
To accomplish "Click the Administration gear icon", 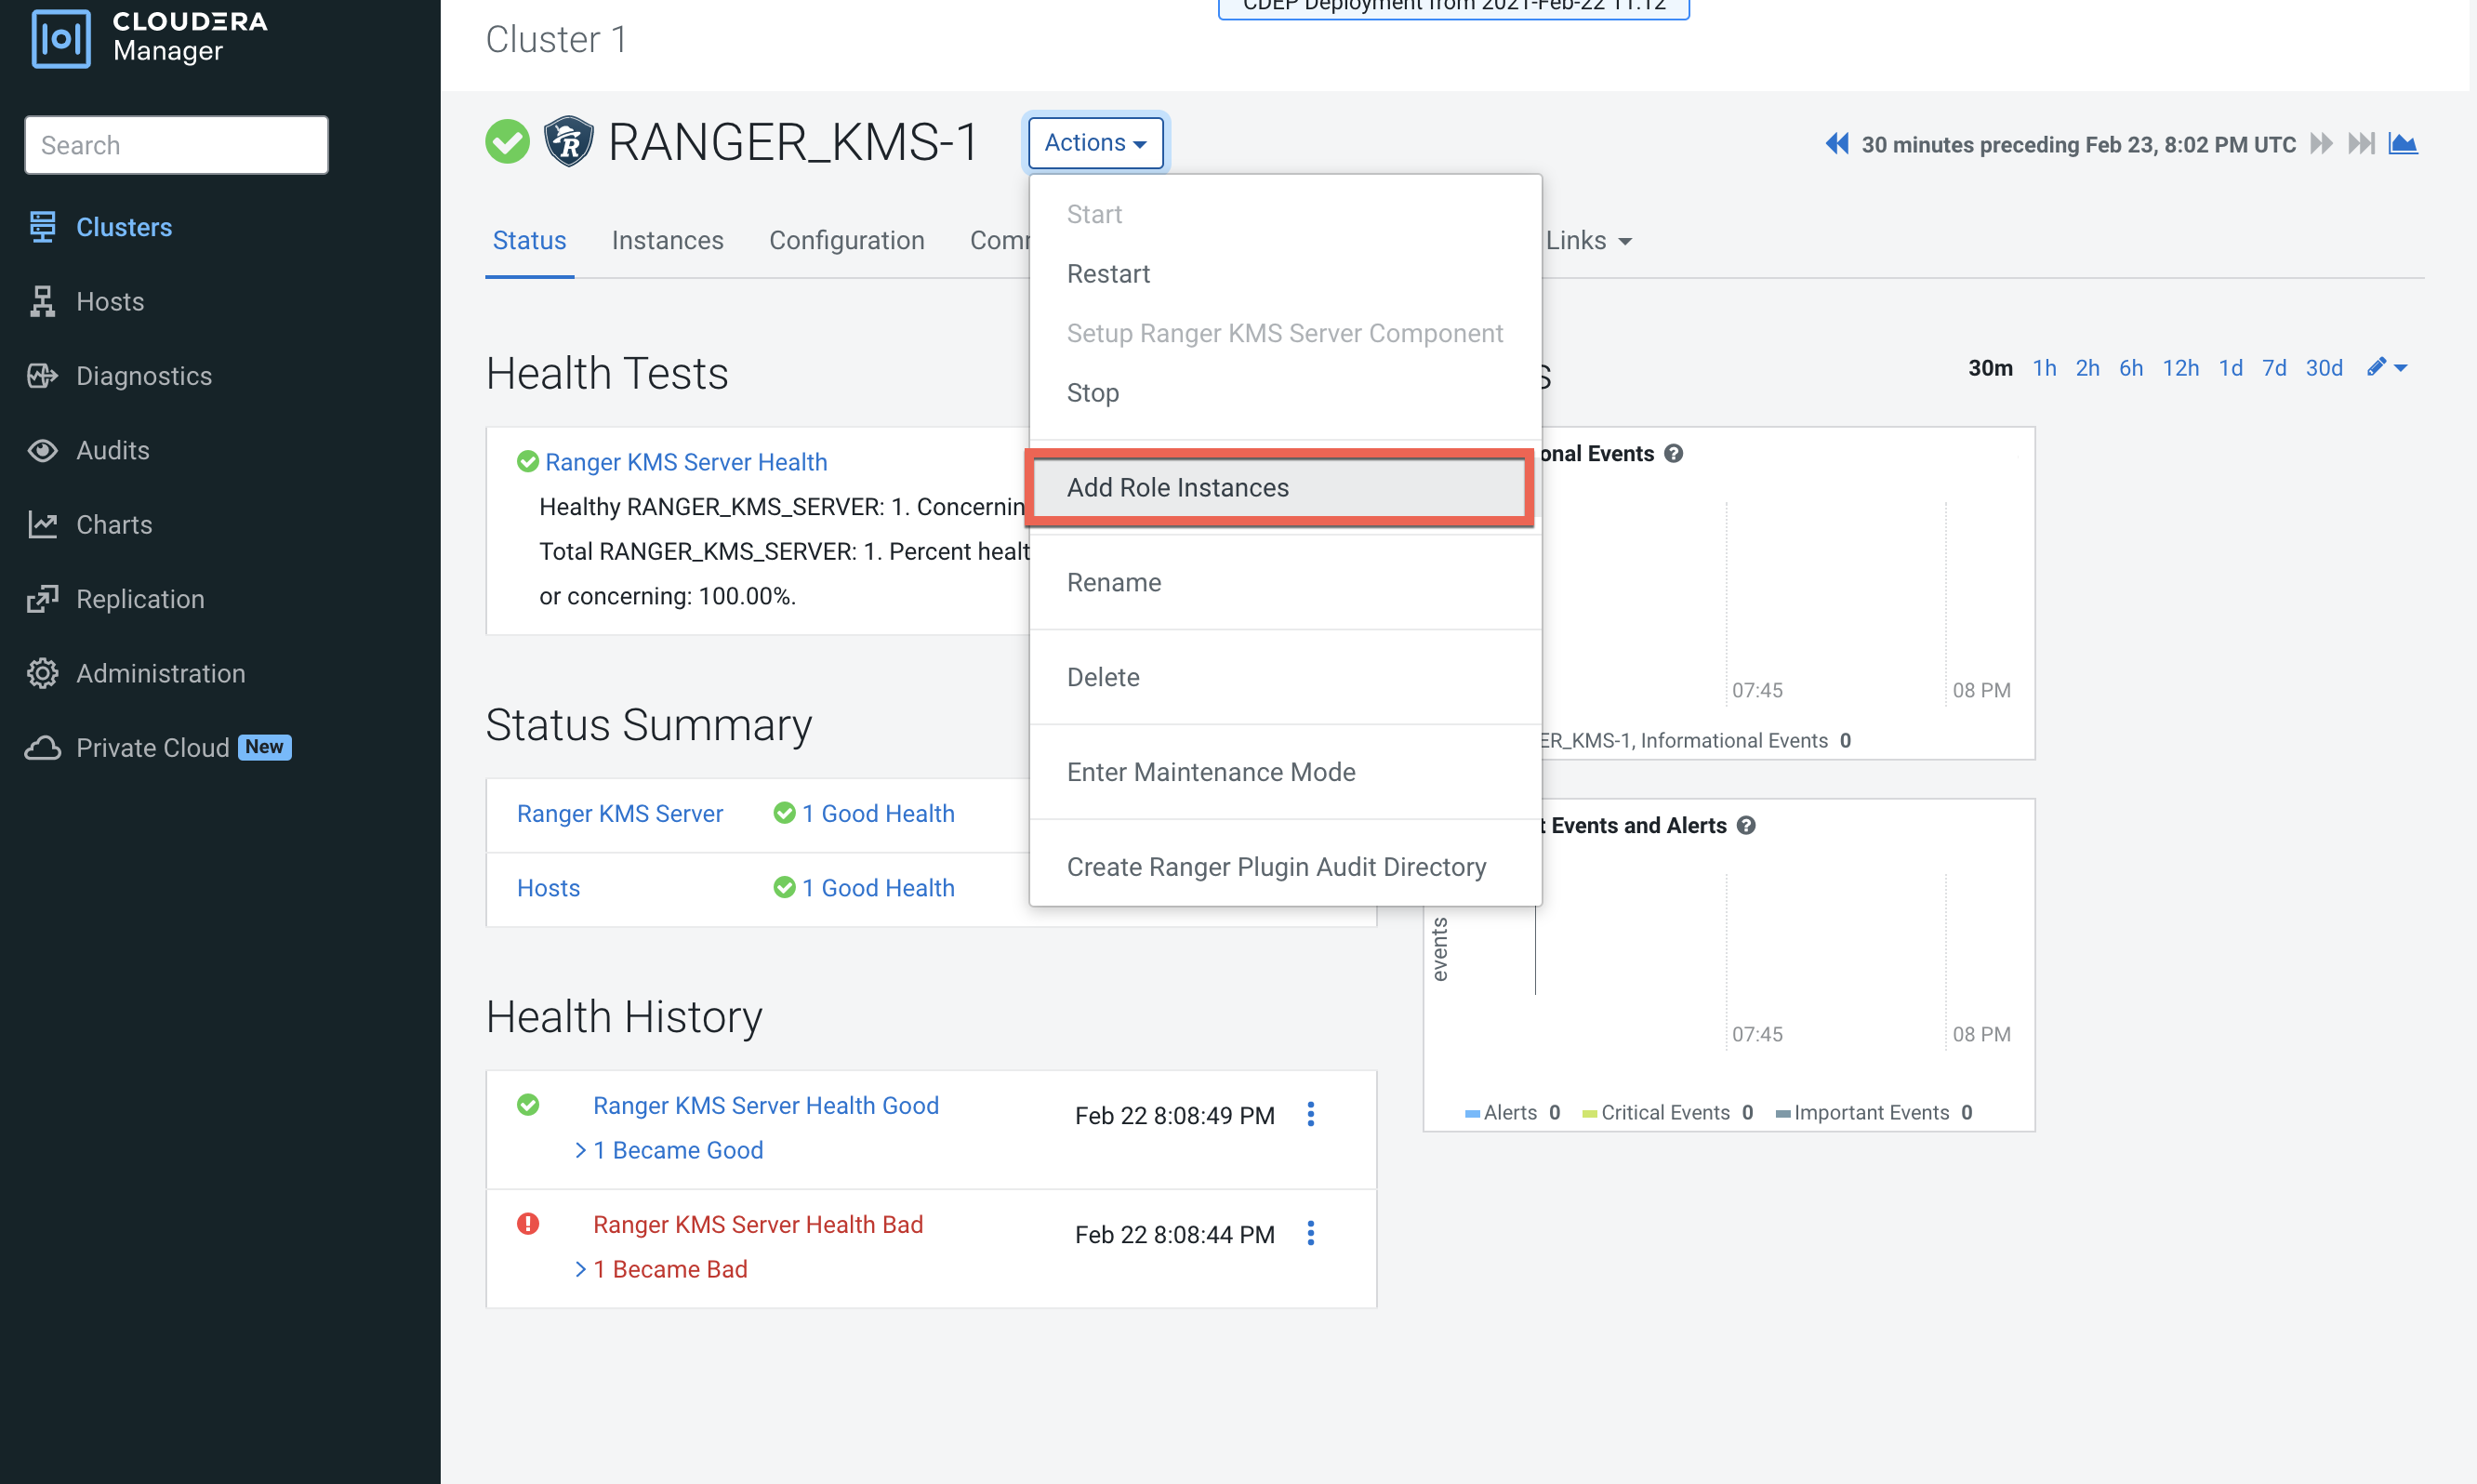I will coord(42,673).
